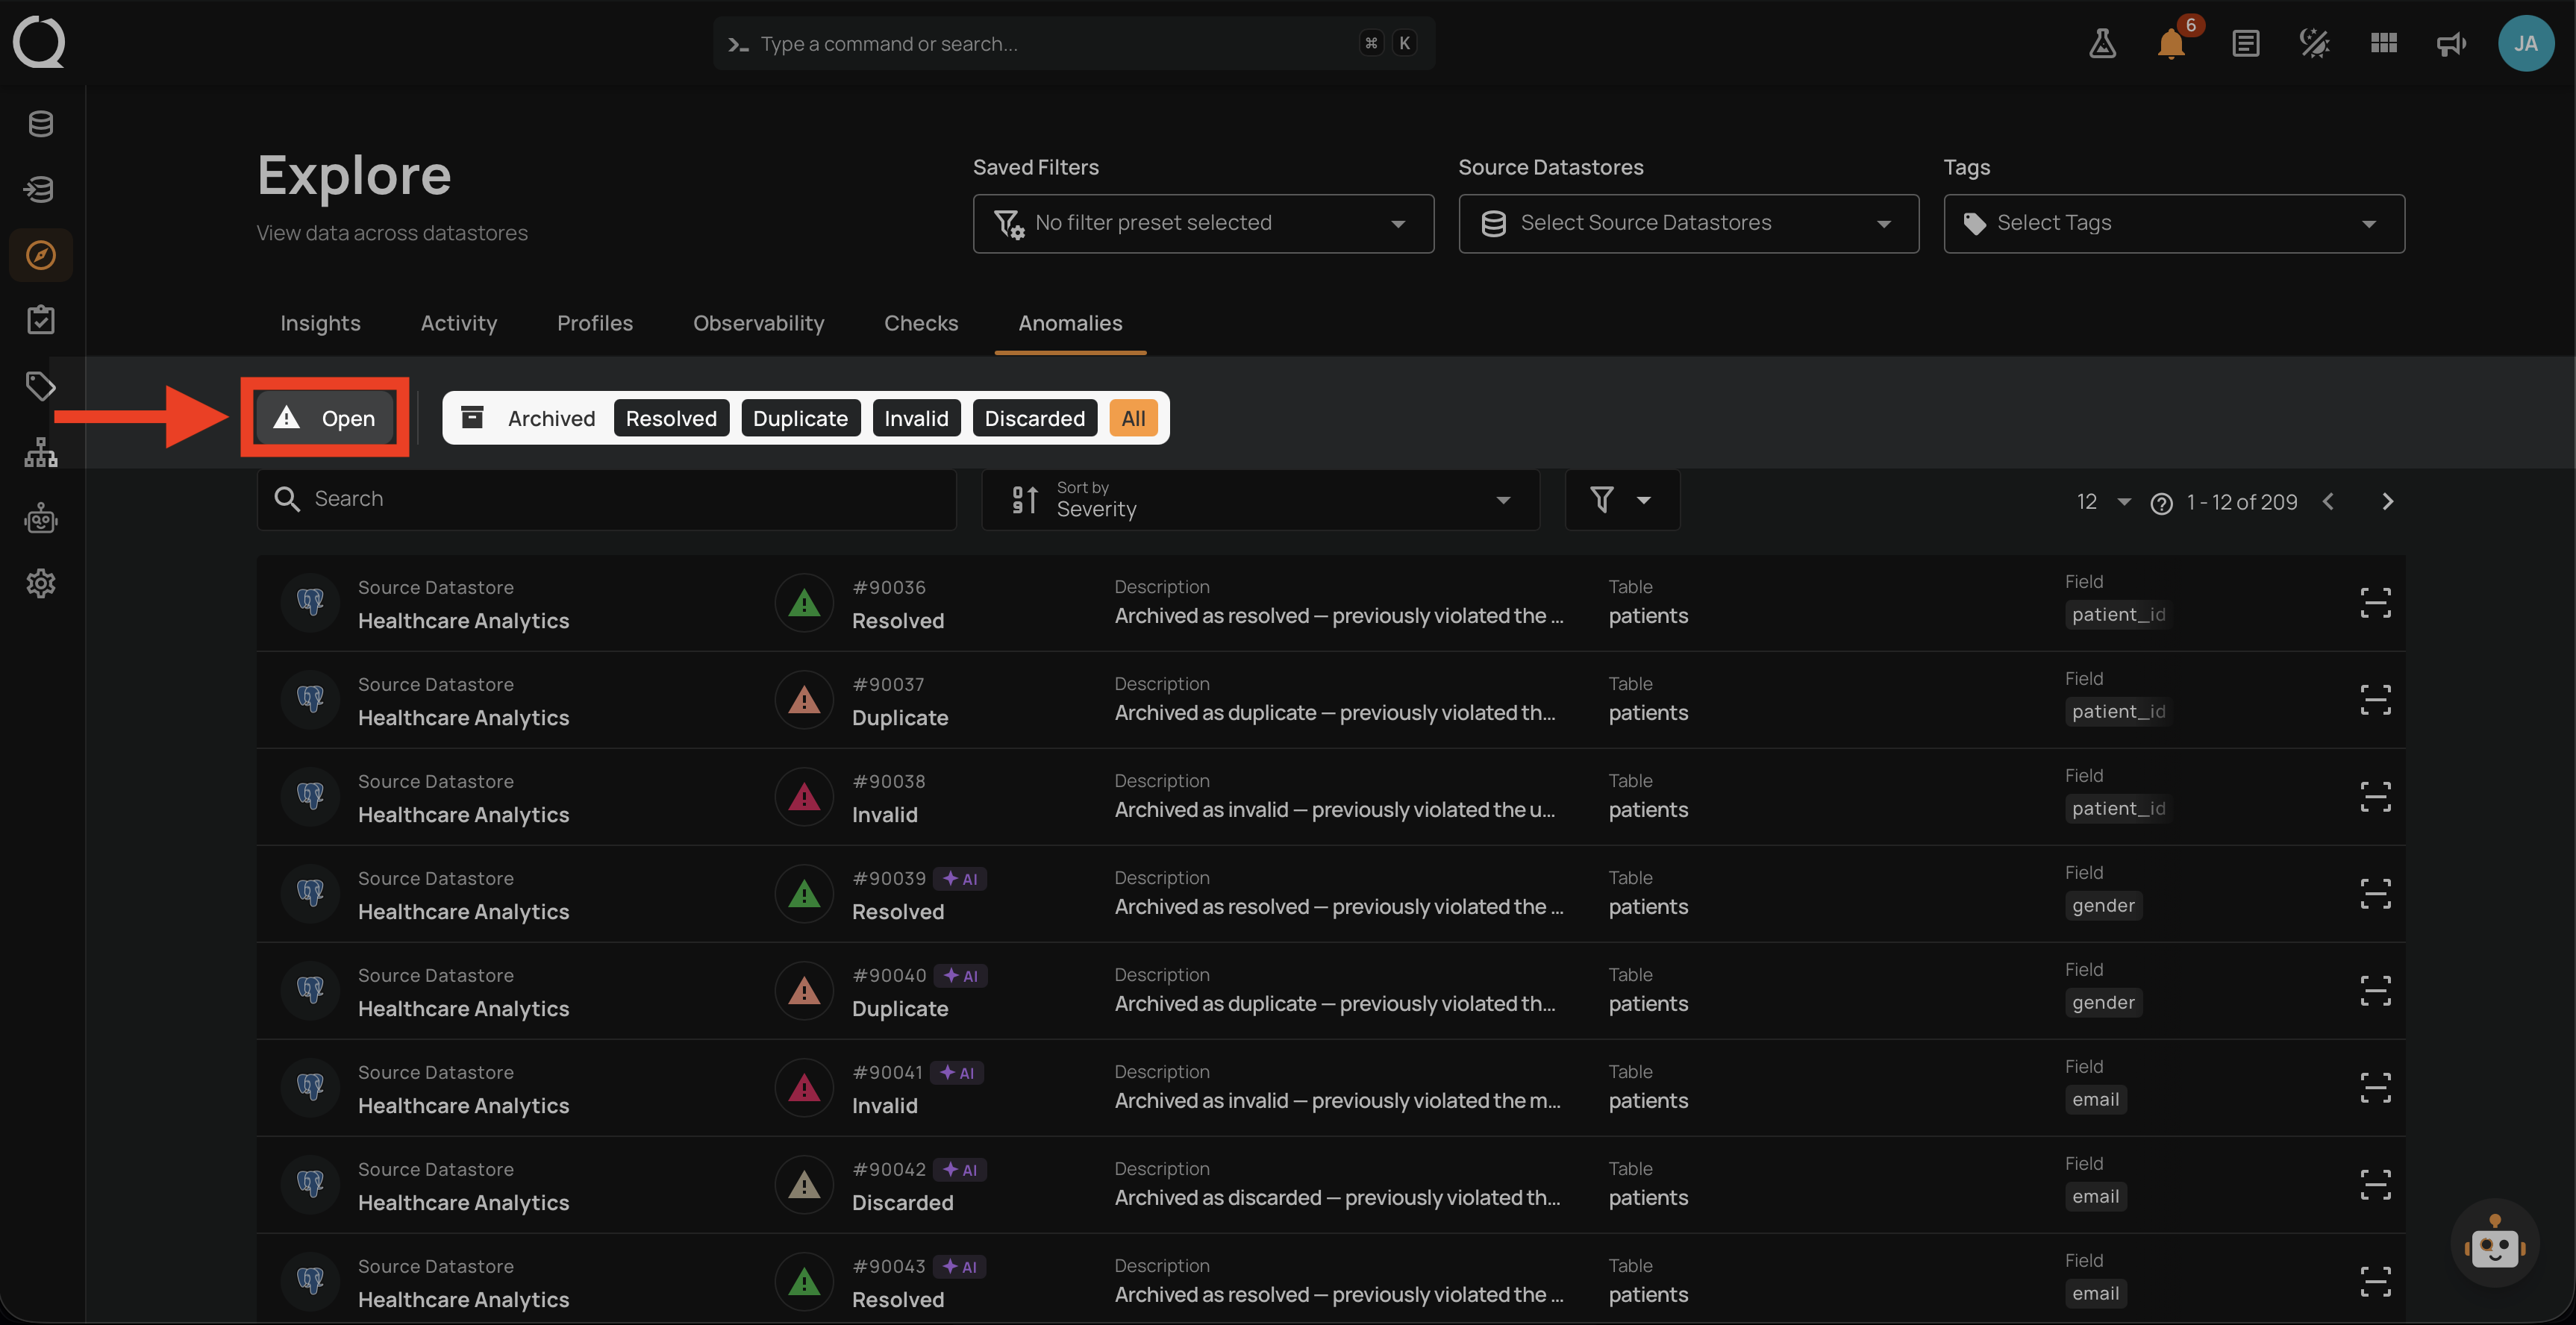Open the document notes header icon
This screenshot has width=2576, height=1325.
tap(2245, 43)
